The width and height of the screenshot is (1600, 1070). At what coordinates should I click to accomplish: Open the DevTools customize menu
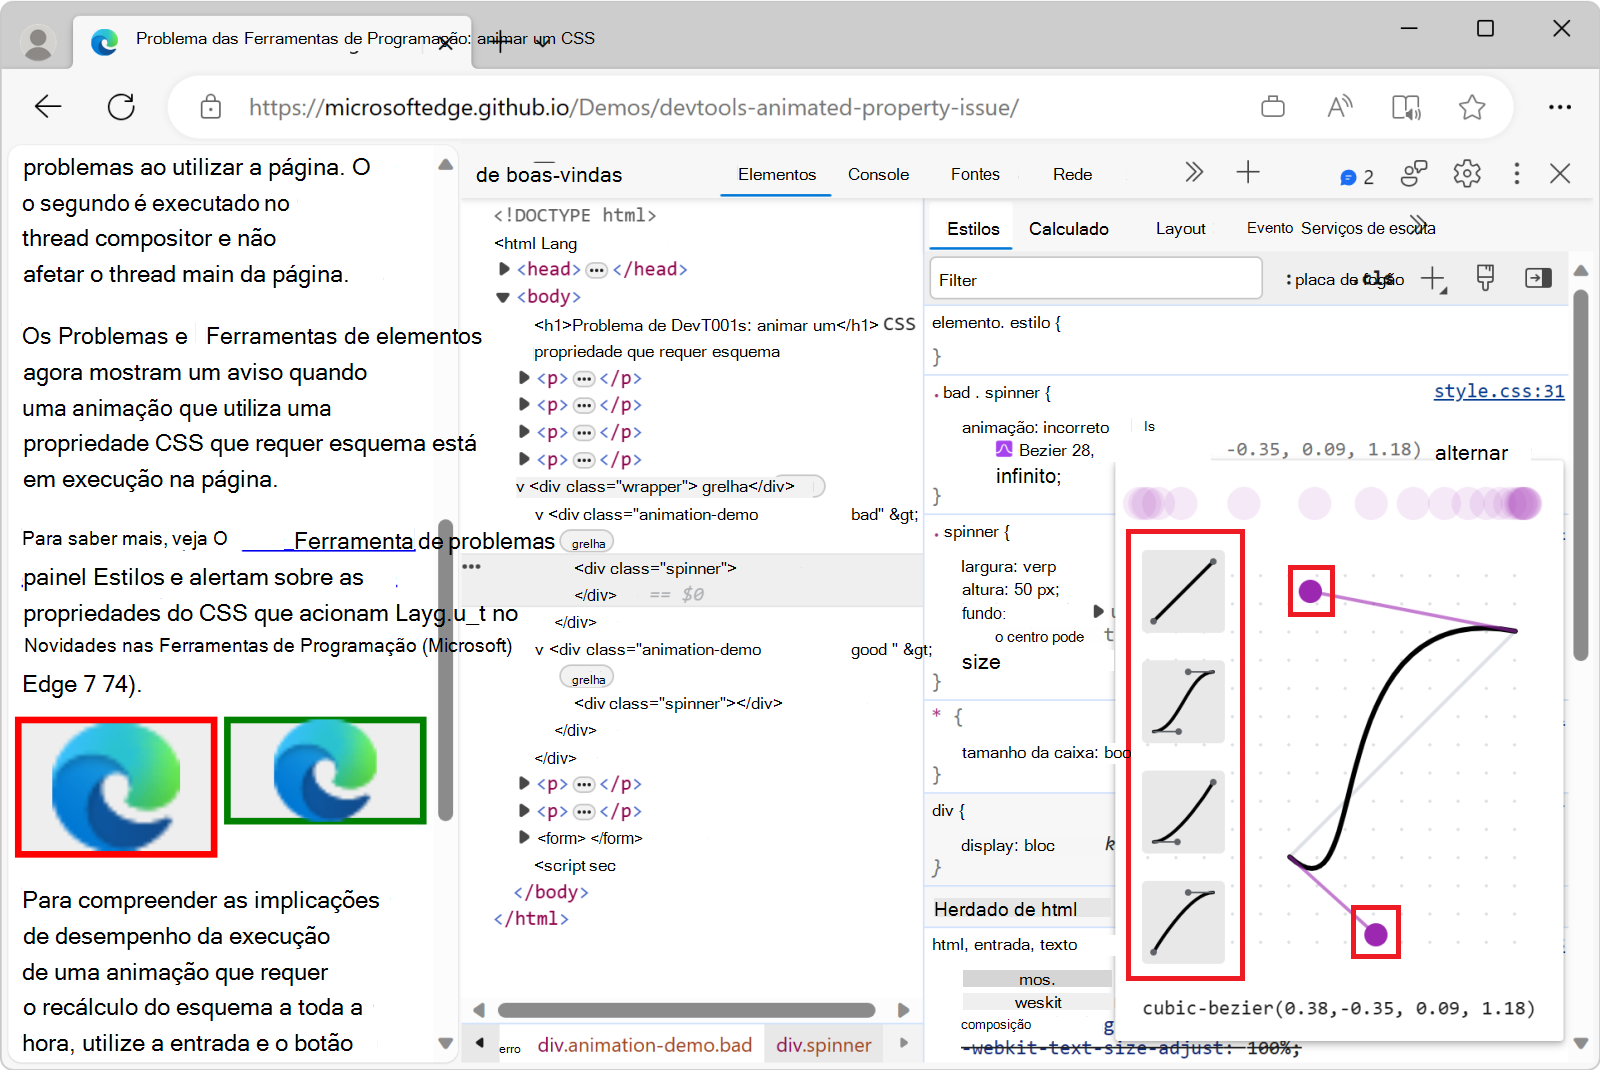pyautogui.click(x=1517, y=173)
